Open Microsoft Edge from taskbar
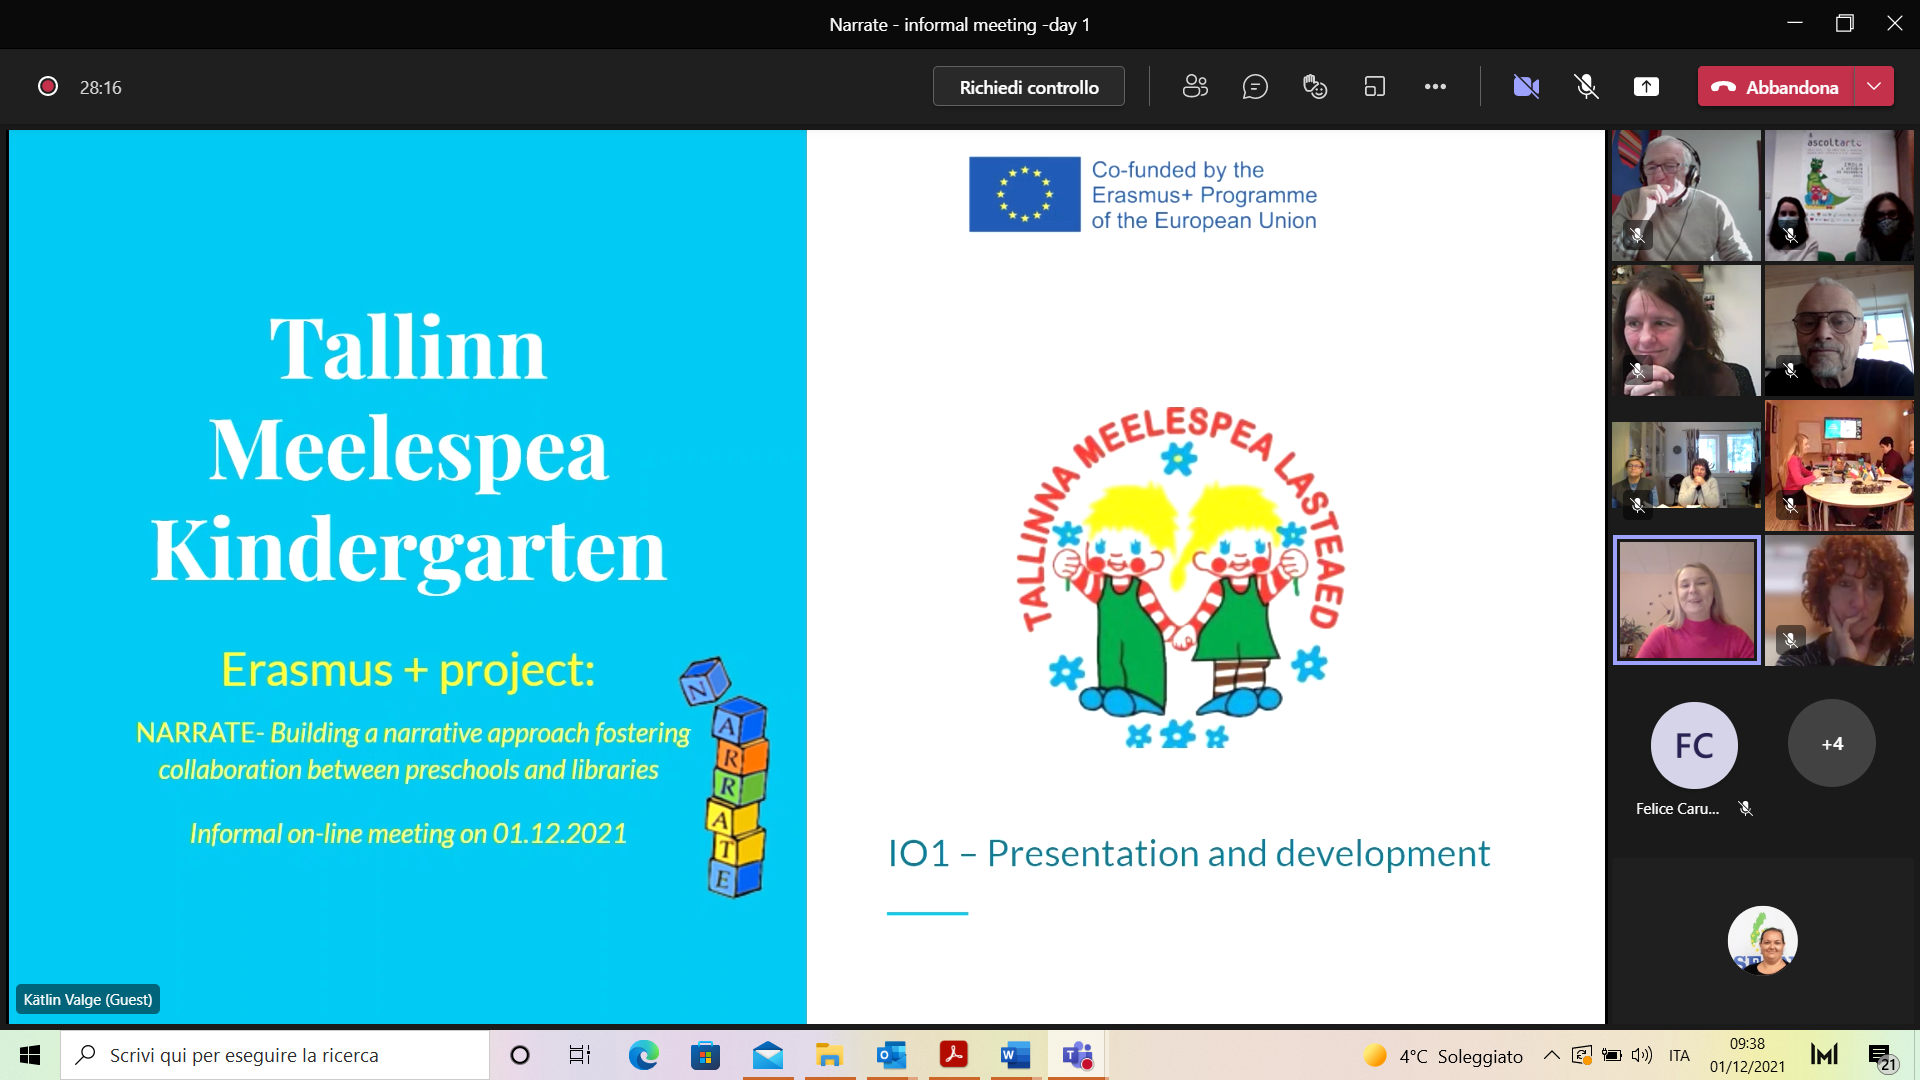This screenshot has width=1920, height=1080. (x=643, y=1055)
